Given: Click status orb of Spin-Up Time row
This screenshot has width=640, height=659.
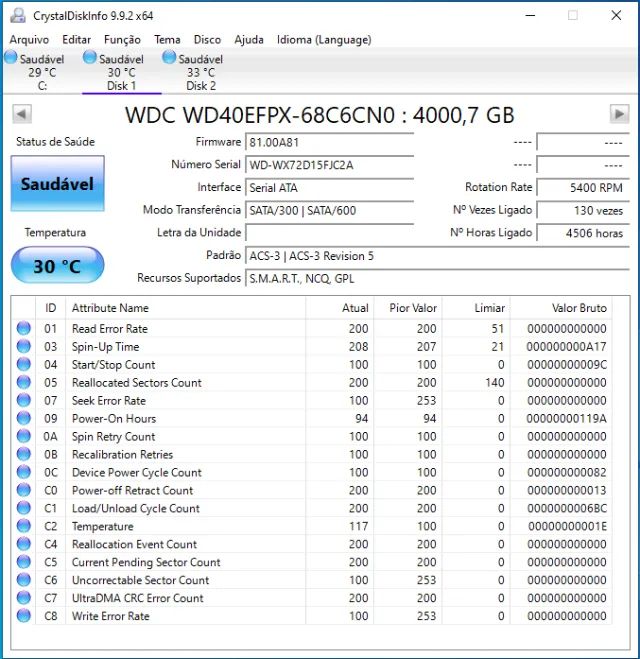Looking at the screenshot, I should click(x=24, y=346).
